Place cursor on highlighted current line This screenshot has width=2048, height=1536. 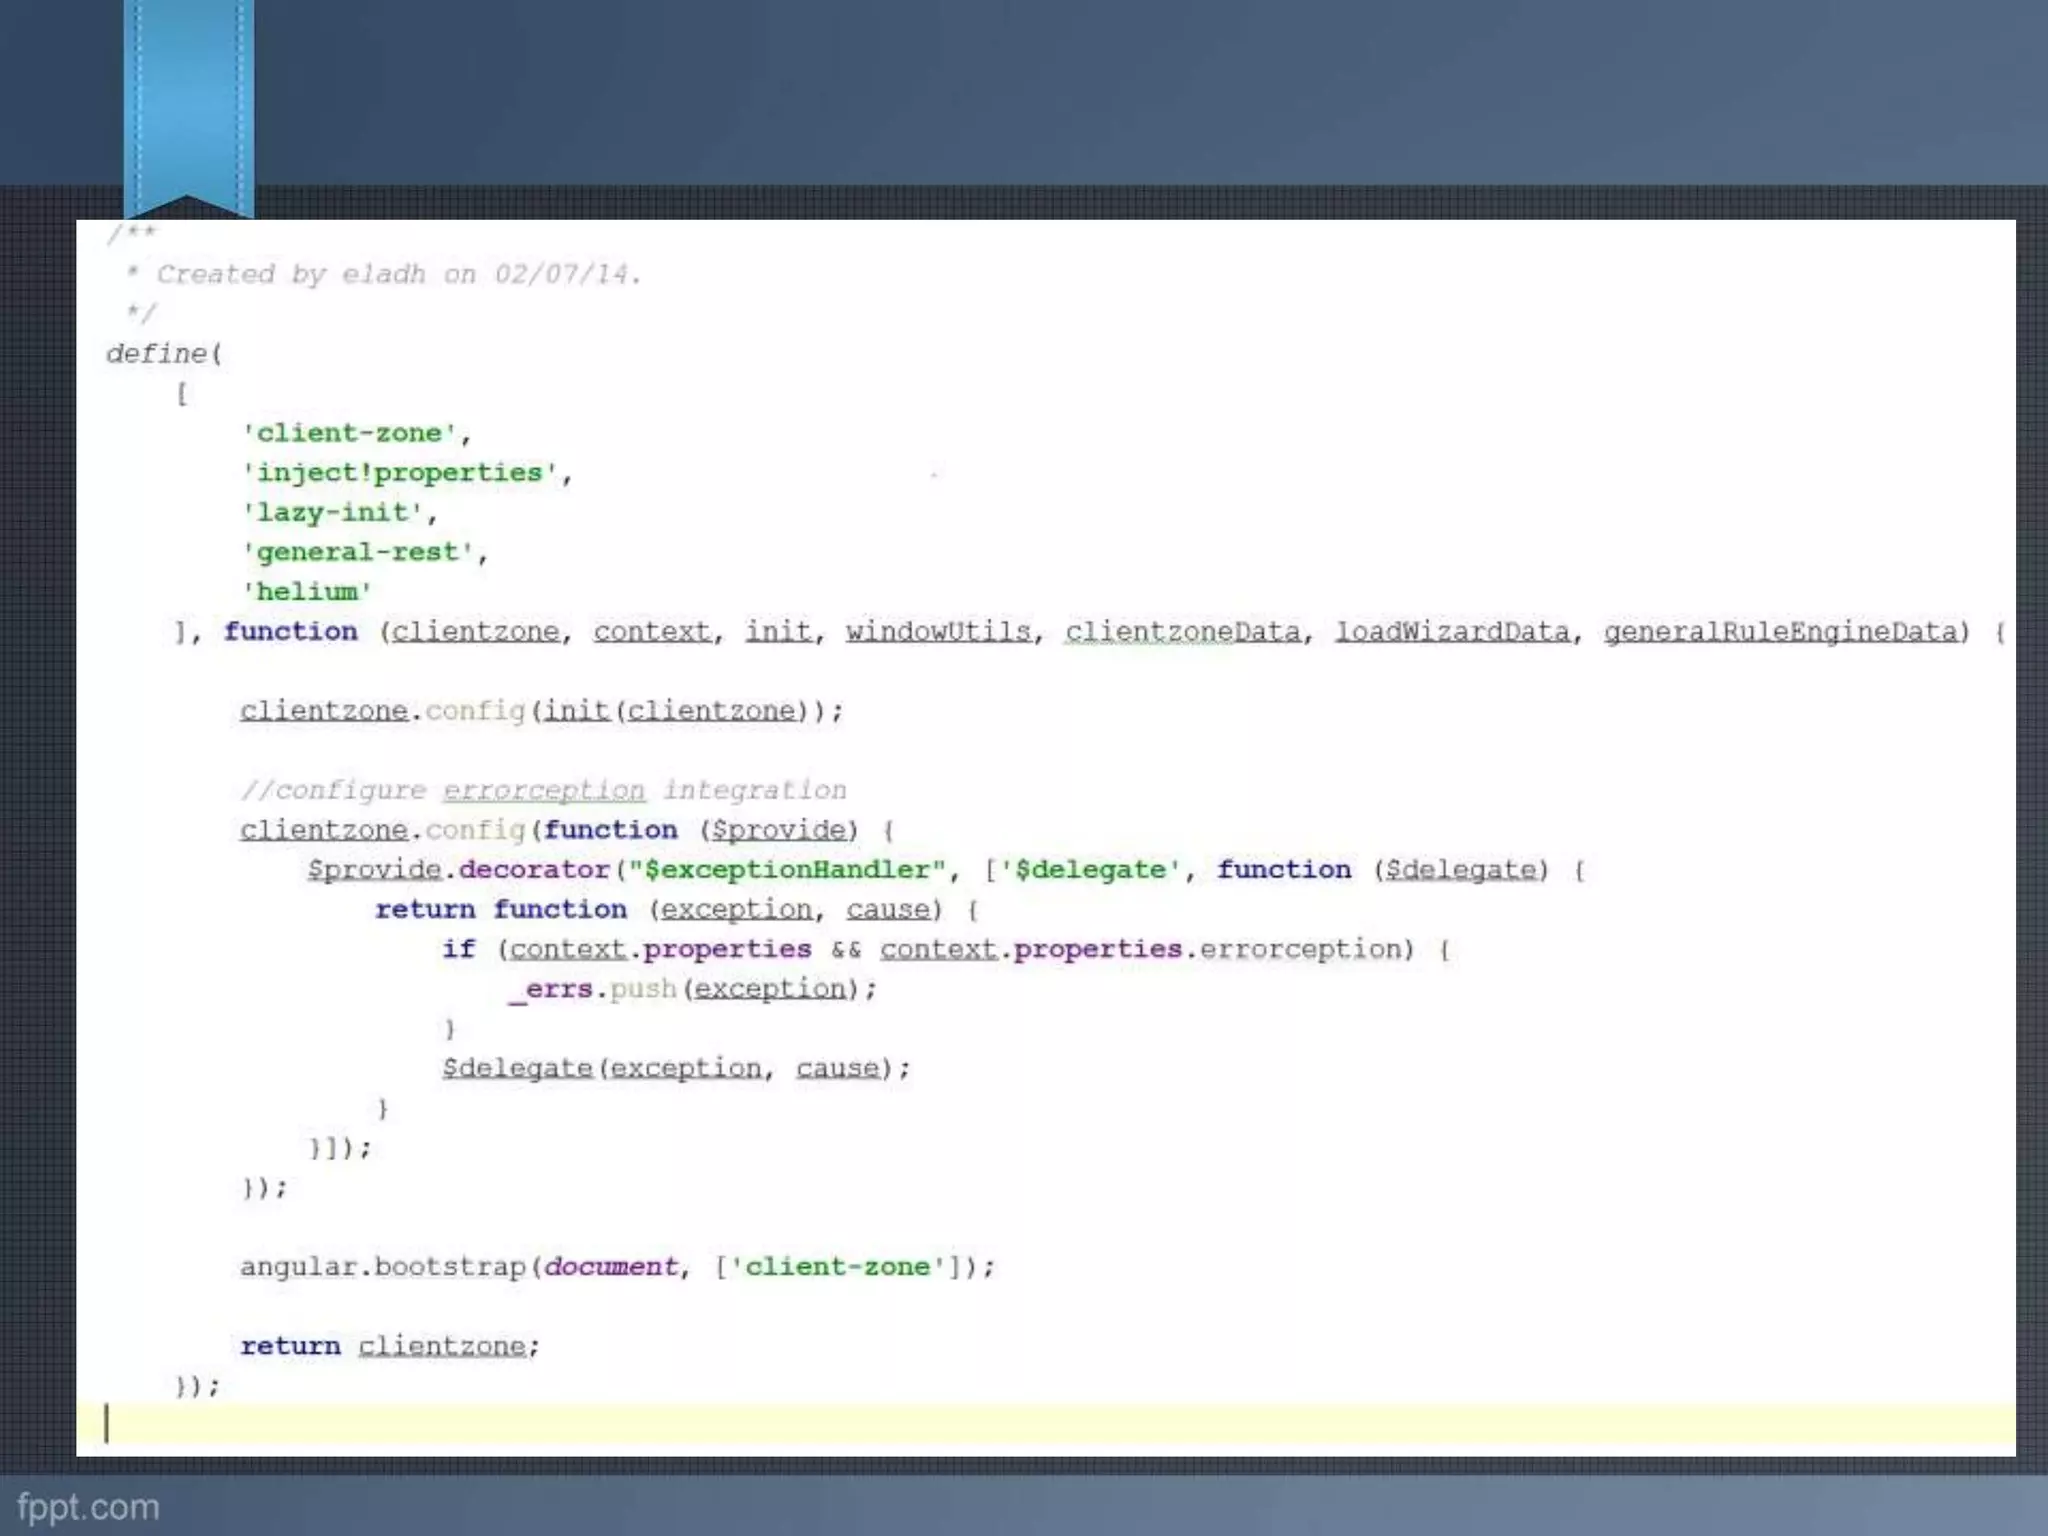pyautogui.click(x=1000, y=1425)
